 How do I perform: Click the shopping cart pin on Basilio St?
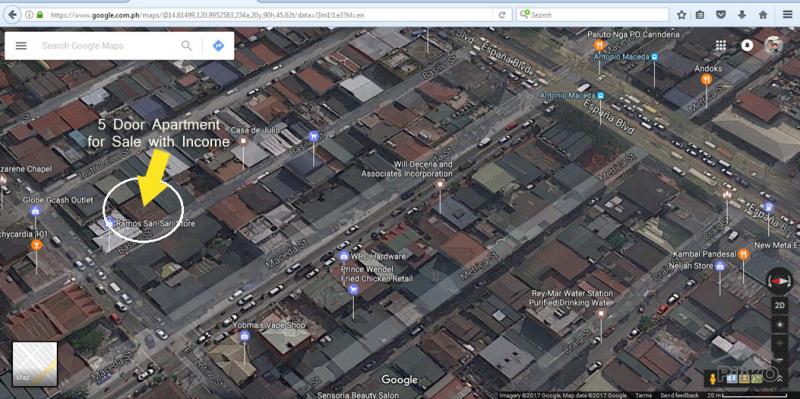click(313, 136)
